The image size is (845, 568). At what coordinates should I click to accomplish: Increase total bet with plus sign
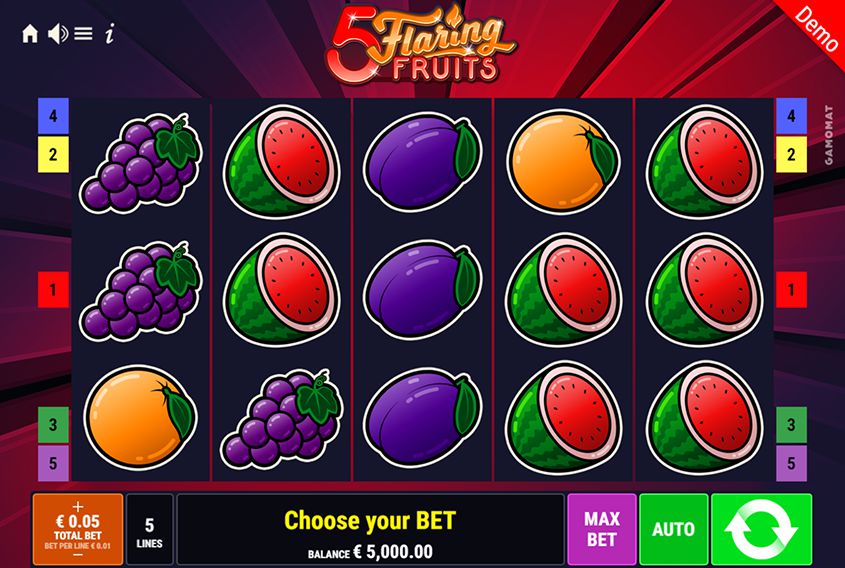click(78, 507)
